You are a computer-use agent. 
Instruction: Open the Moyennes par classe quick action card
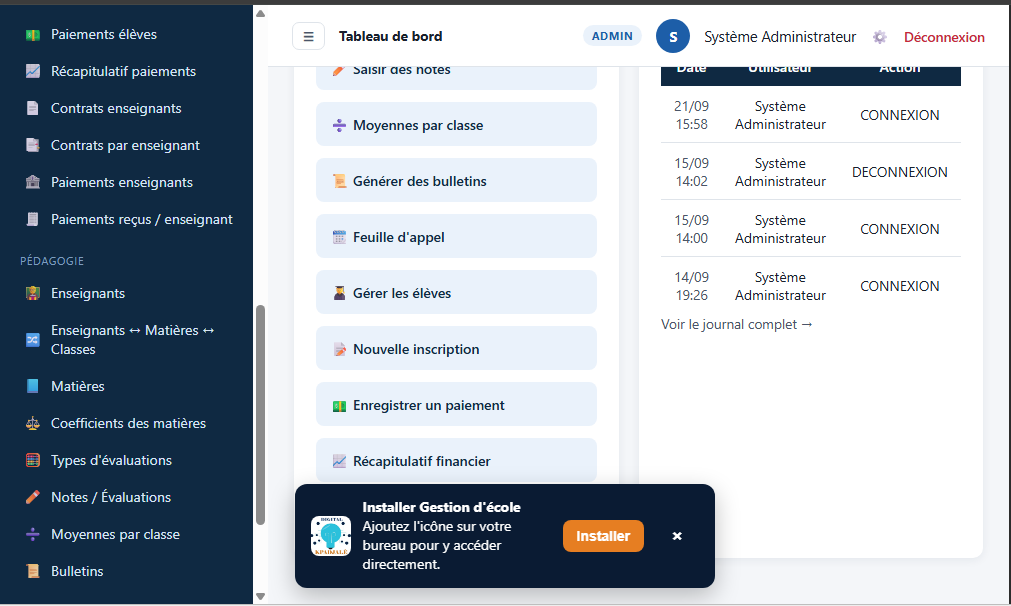pos(456,124)
